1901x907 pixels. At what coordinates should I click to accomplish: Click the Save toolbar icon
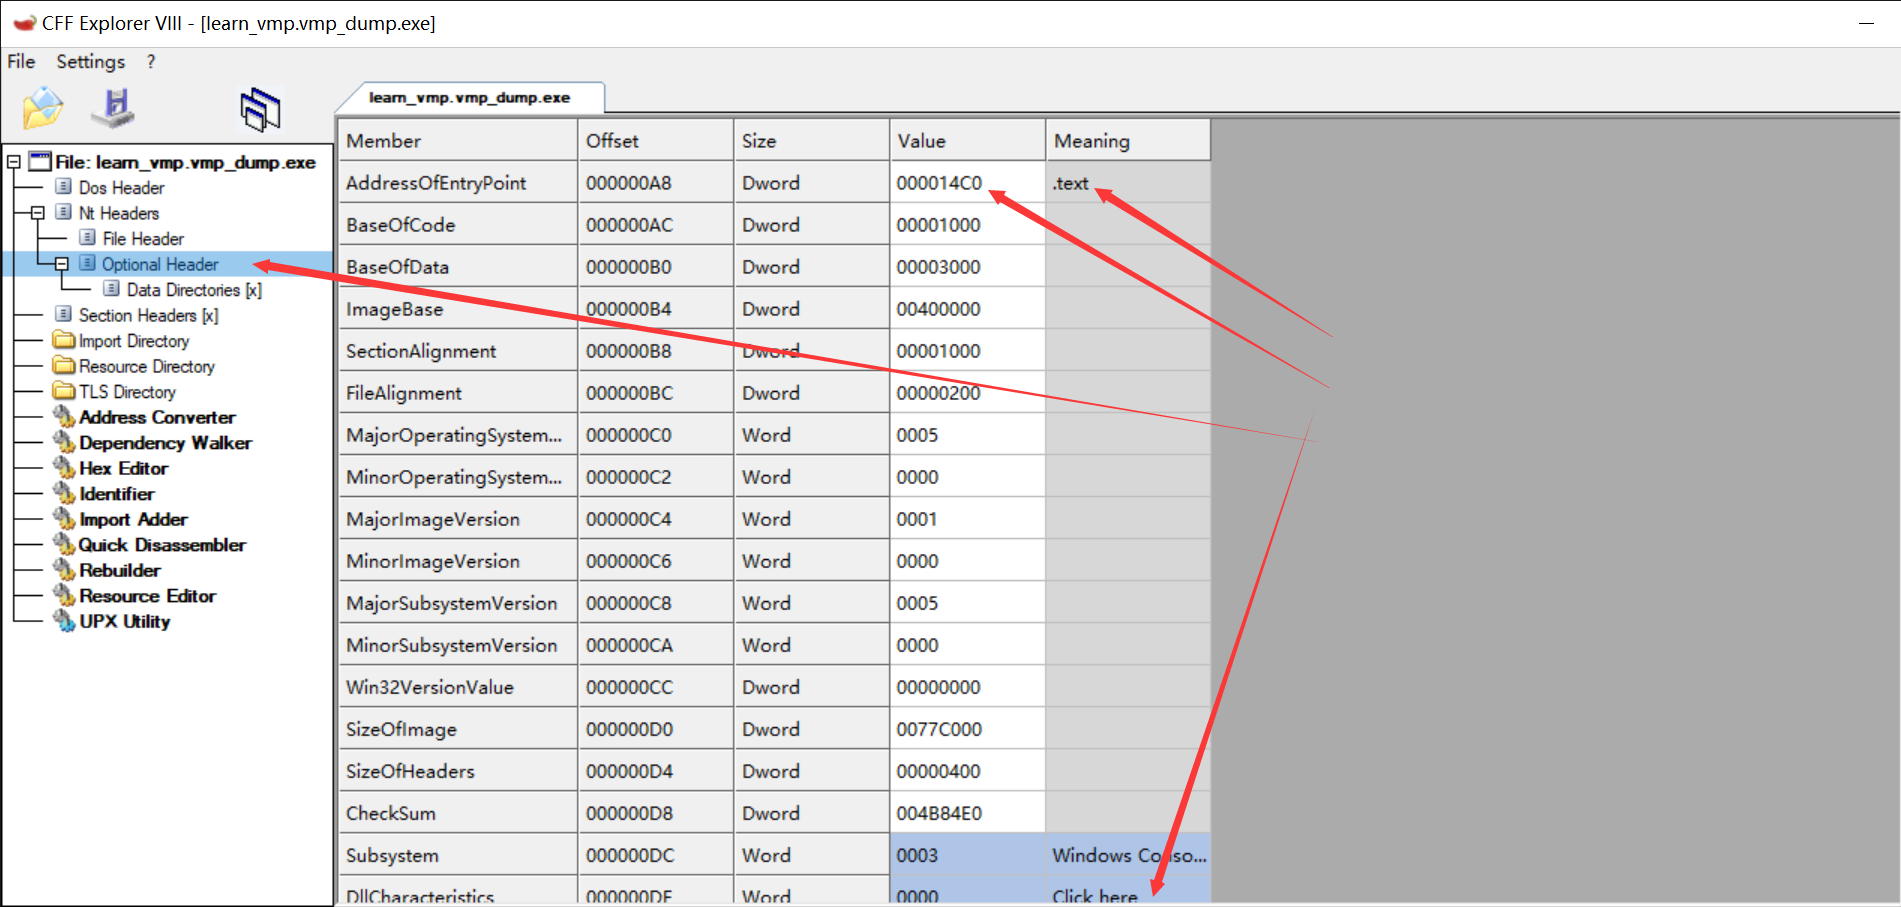click(114, 108)
